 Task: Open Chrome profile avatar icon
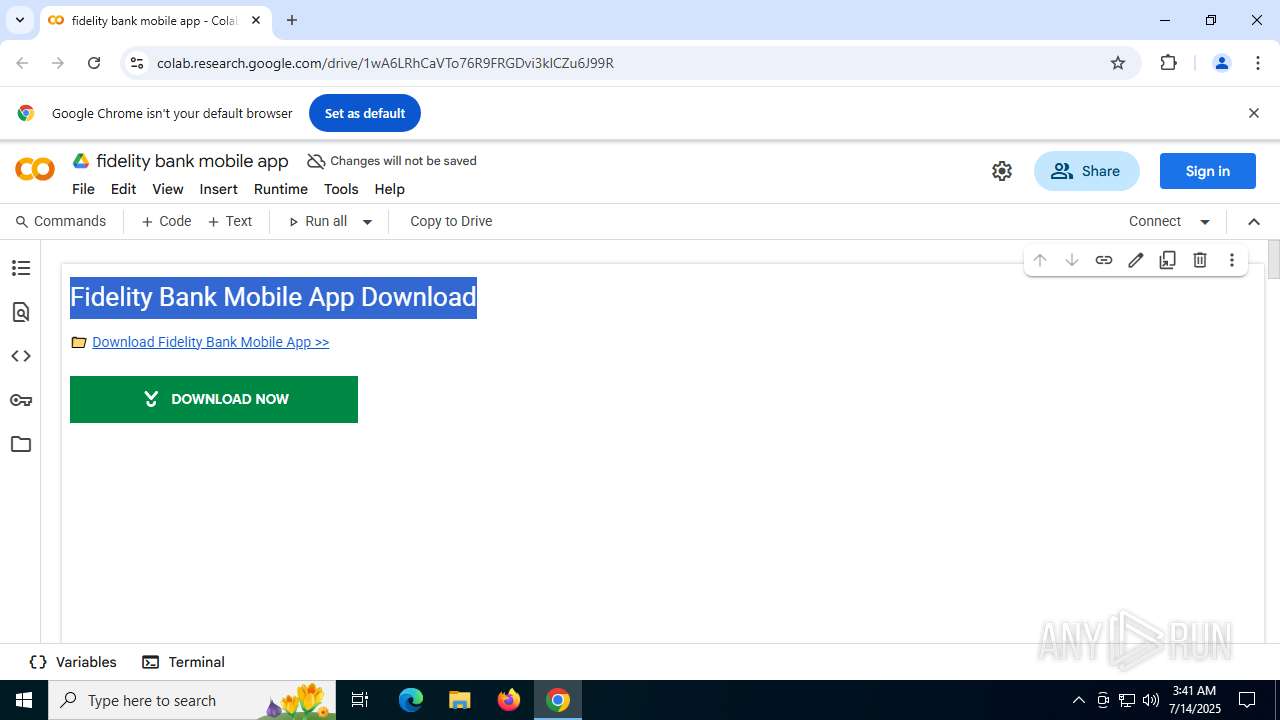[x=1221, y=63]
